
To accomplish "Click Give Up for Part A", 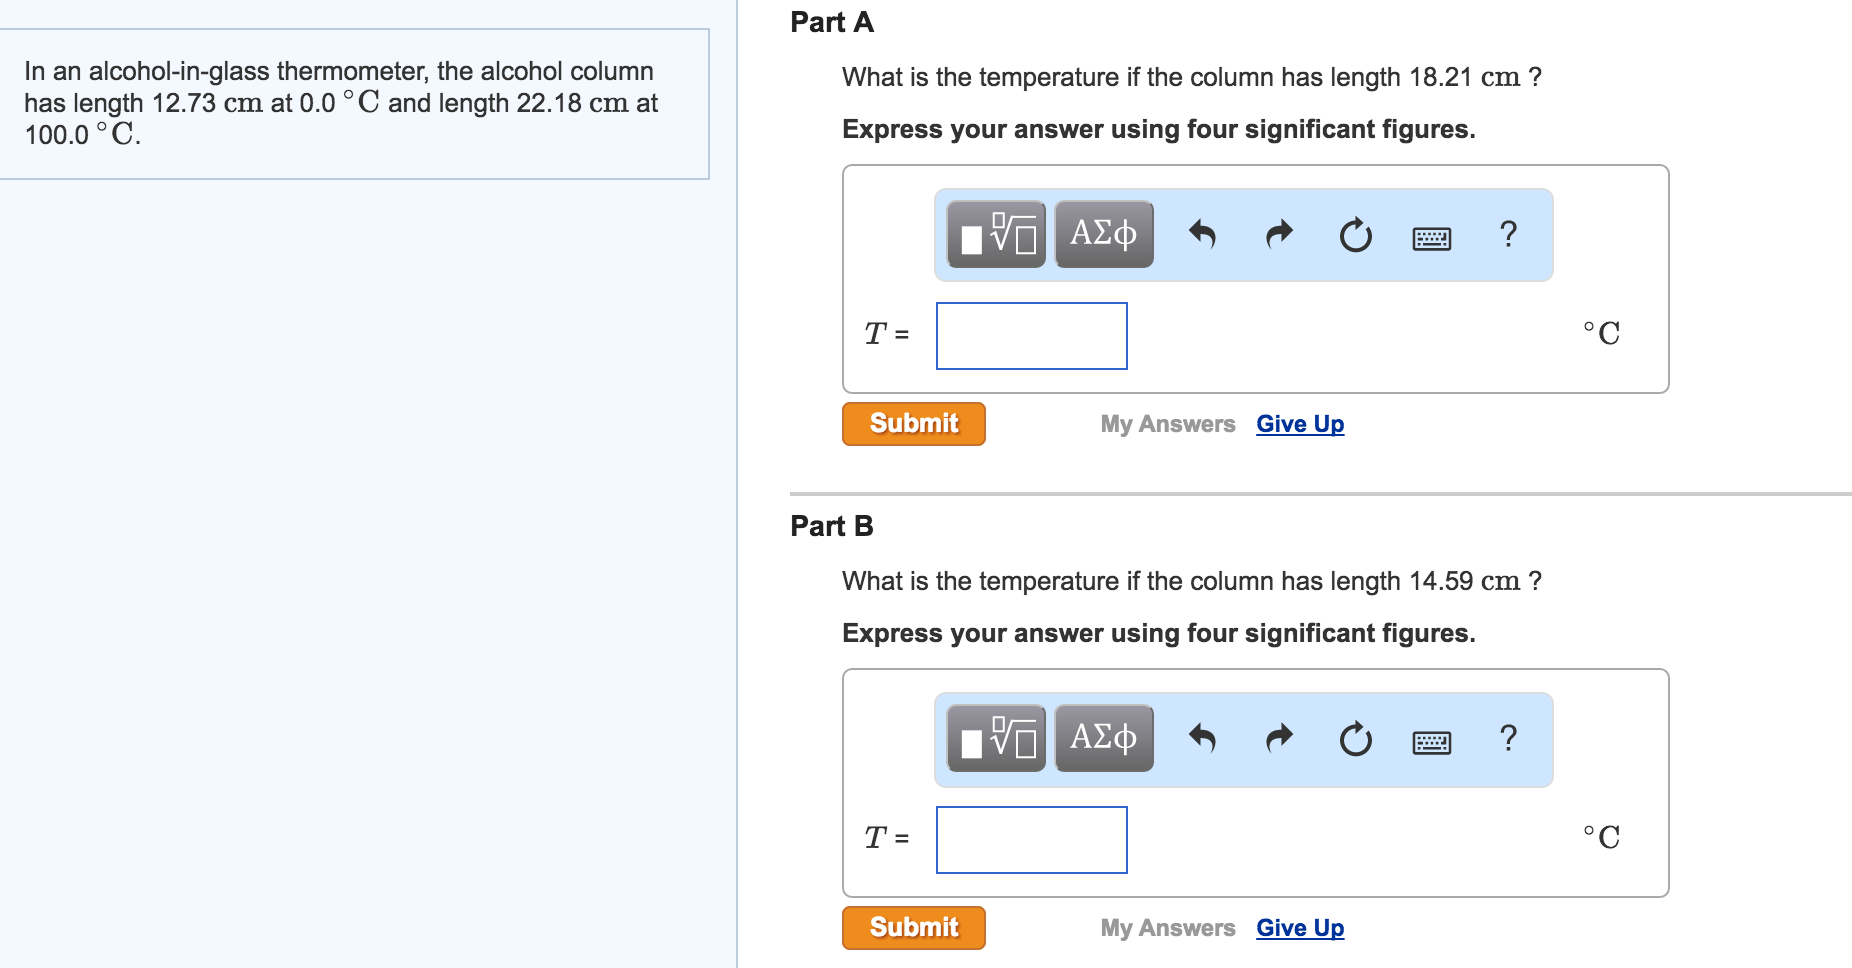I will (1299, 423).
